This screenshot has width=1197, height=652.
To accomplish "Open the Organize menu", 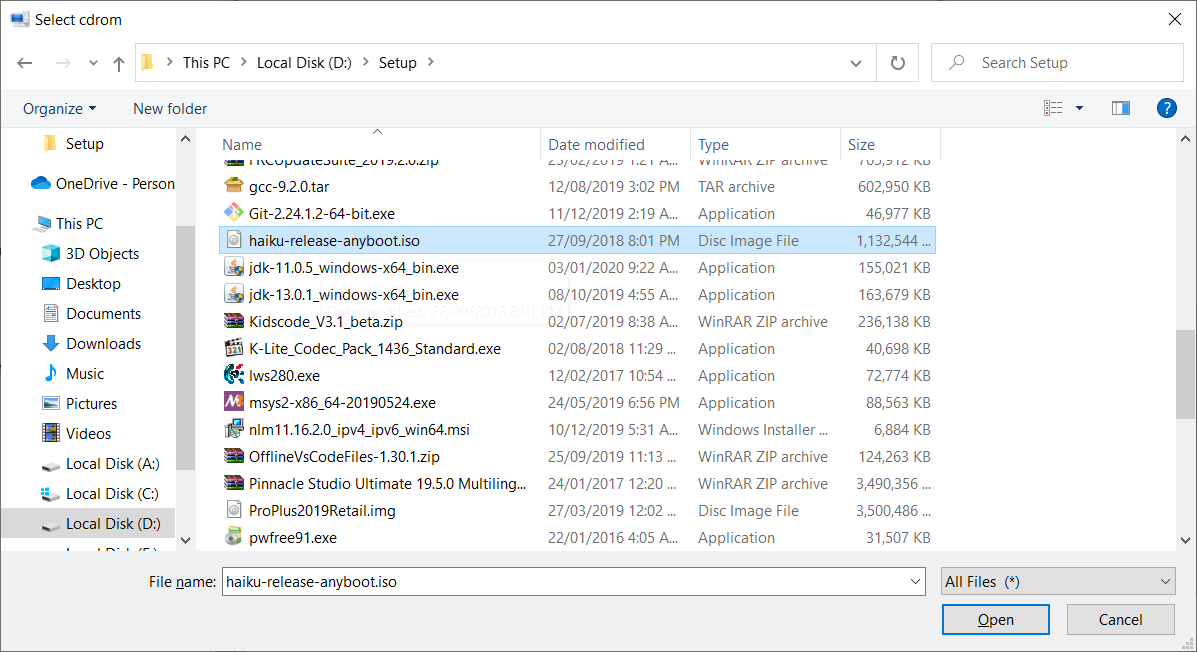I will pos(60,108).
